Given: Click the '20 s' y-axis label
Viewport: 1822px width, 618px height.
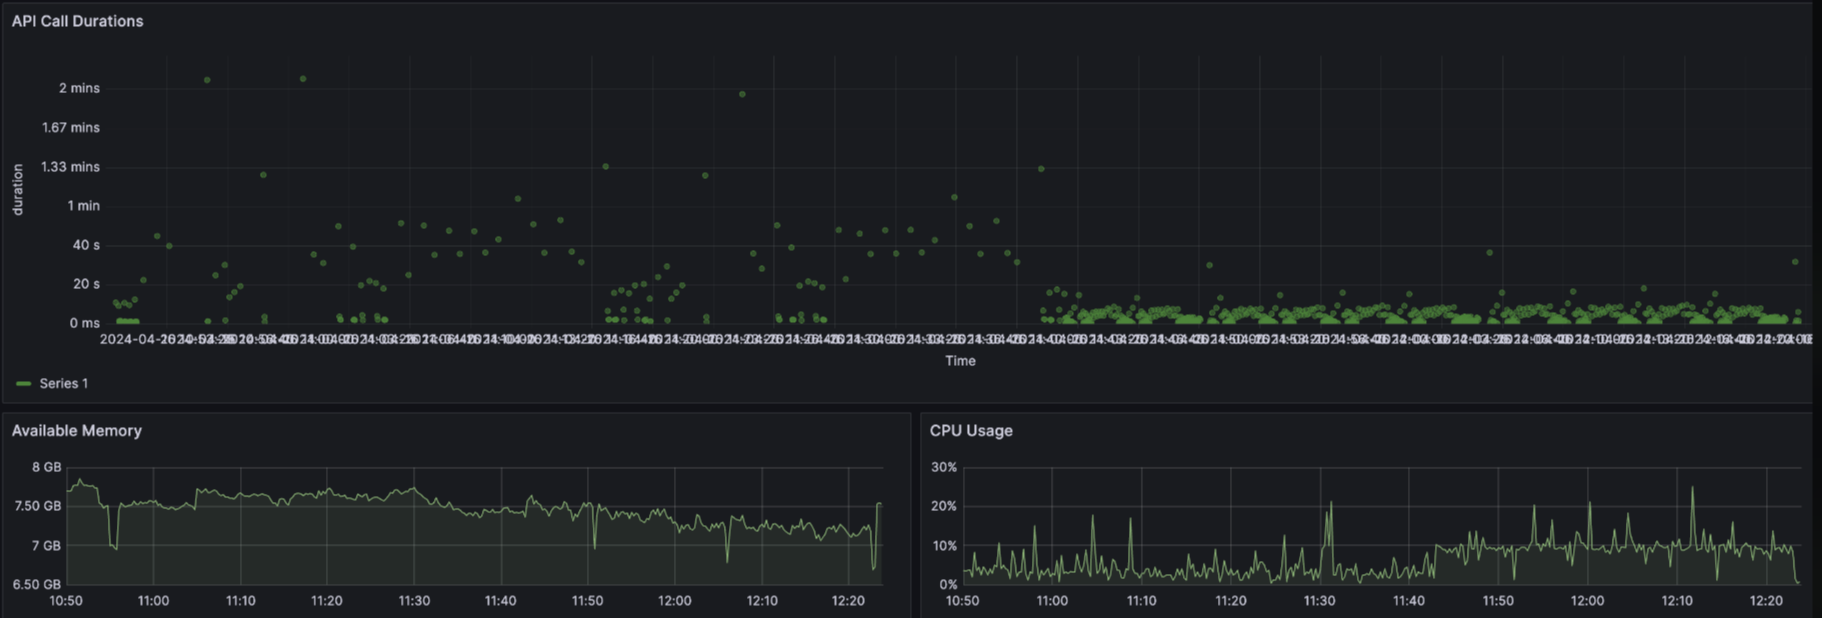Looking at the screenshot, I should 86,284.
